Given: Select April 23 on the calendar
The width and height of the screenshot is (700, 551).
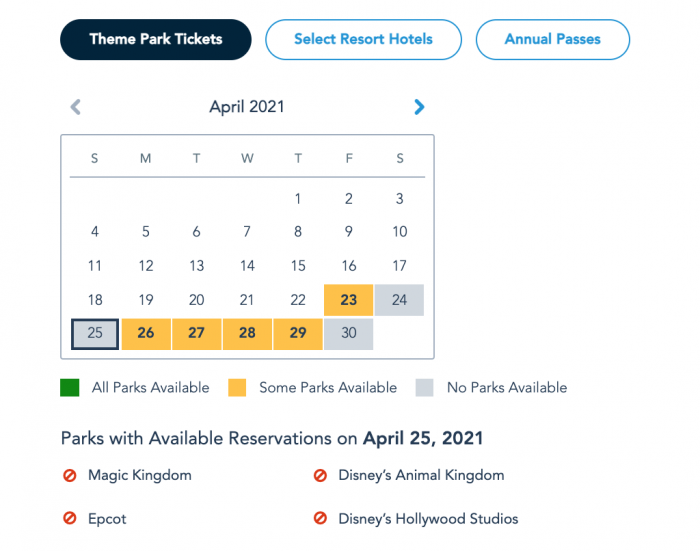Looking at the screenshot, I should [x=348, y=300].
